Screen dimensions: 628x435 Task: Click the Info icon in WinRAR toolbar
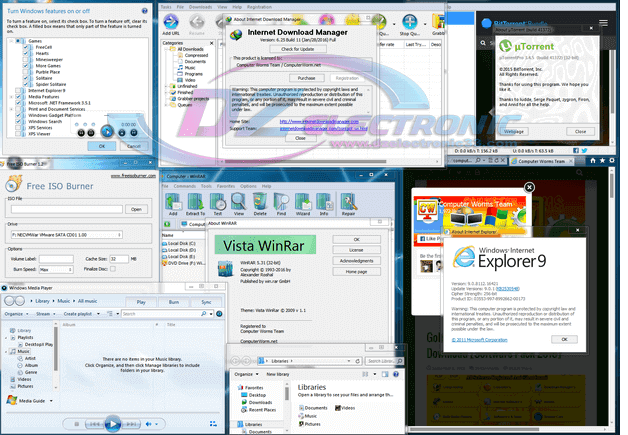click(x=324, y=201)
